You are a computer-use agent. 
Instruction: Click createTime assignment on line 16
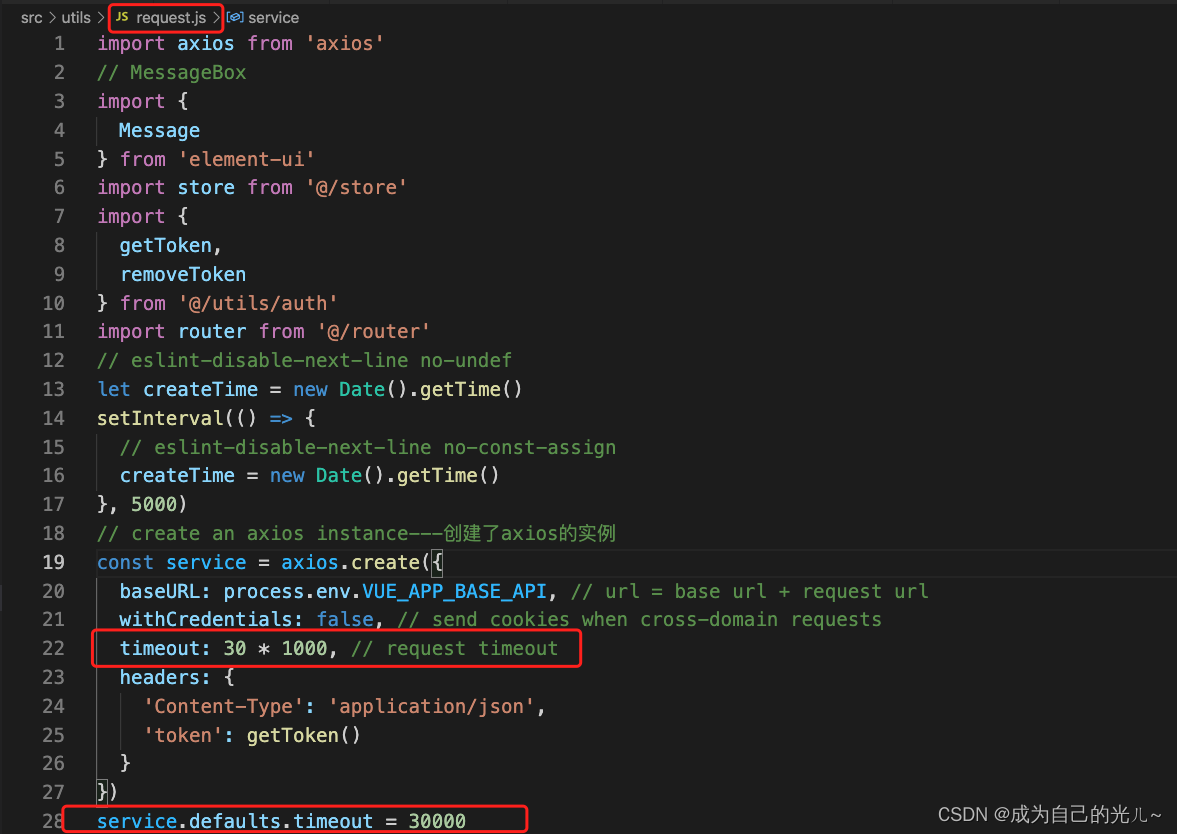[x=177, y=476]
